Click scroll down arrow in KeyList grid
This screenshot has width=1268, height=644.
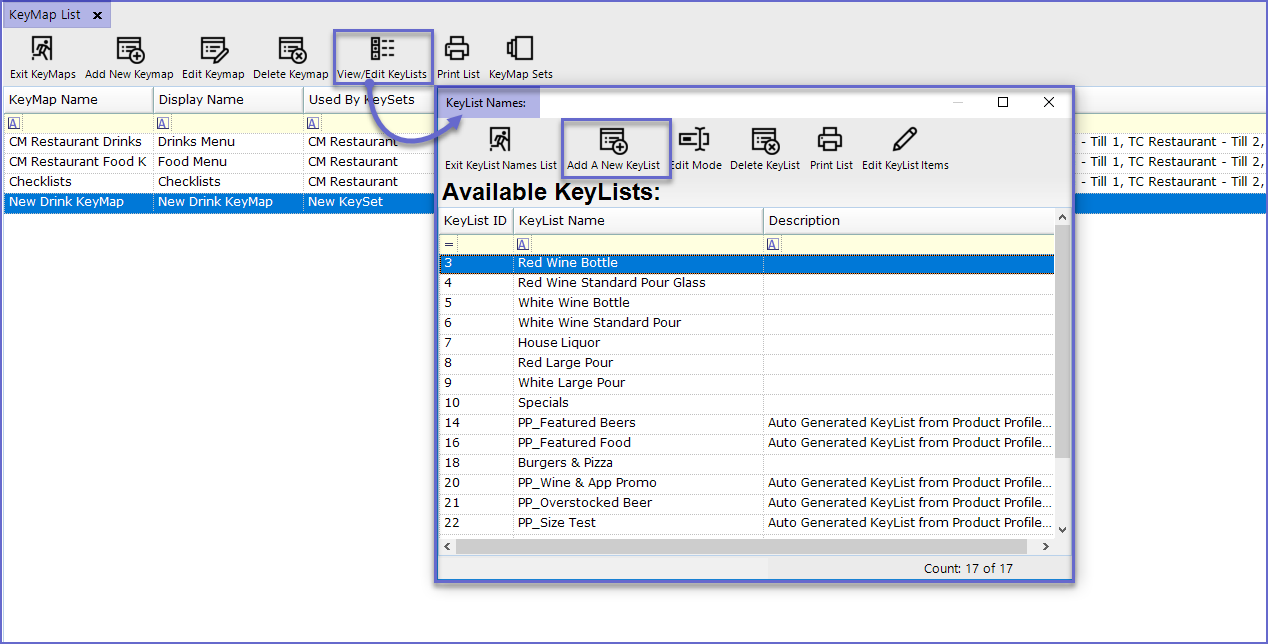click(x=1061, y=529)
